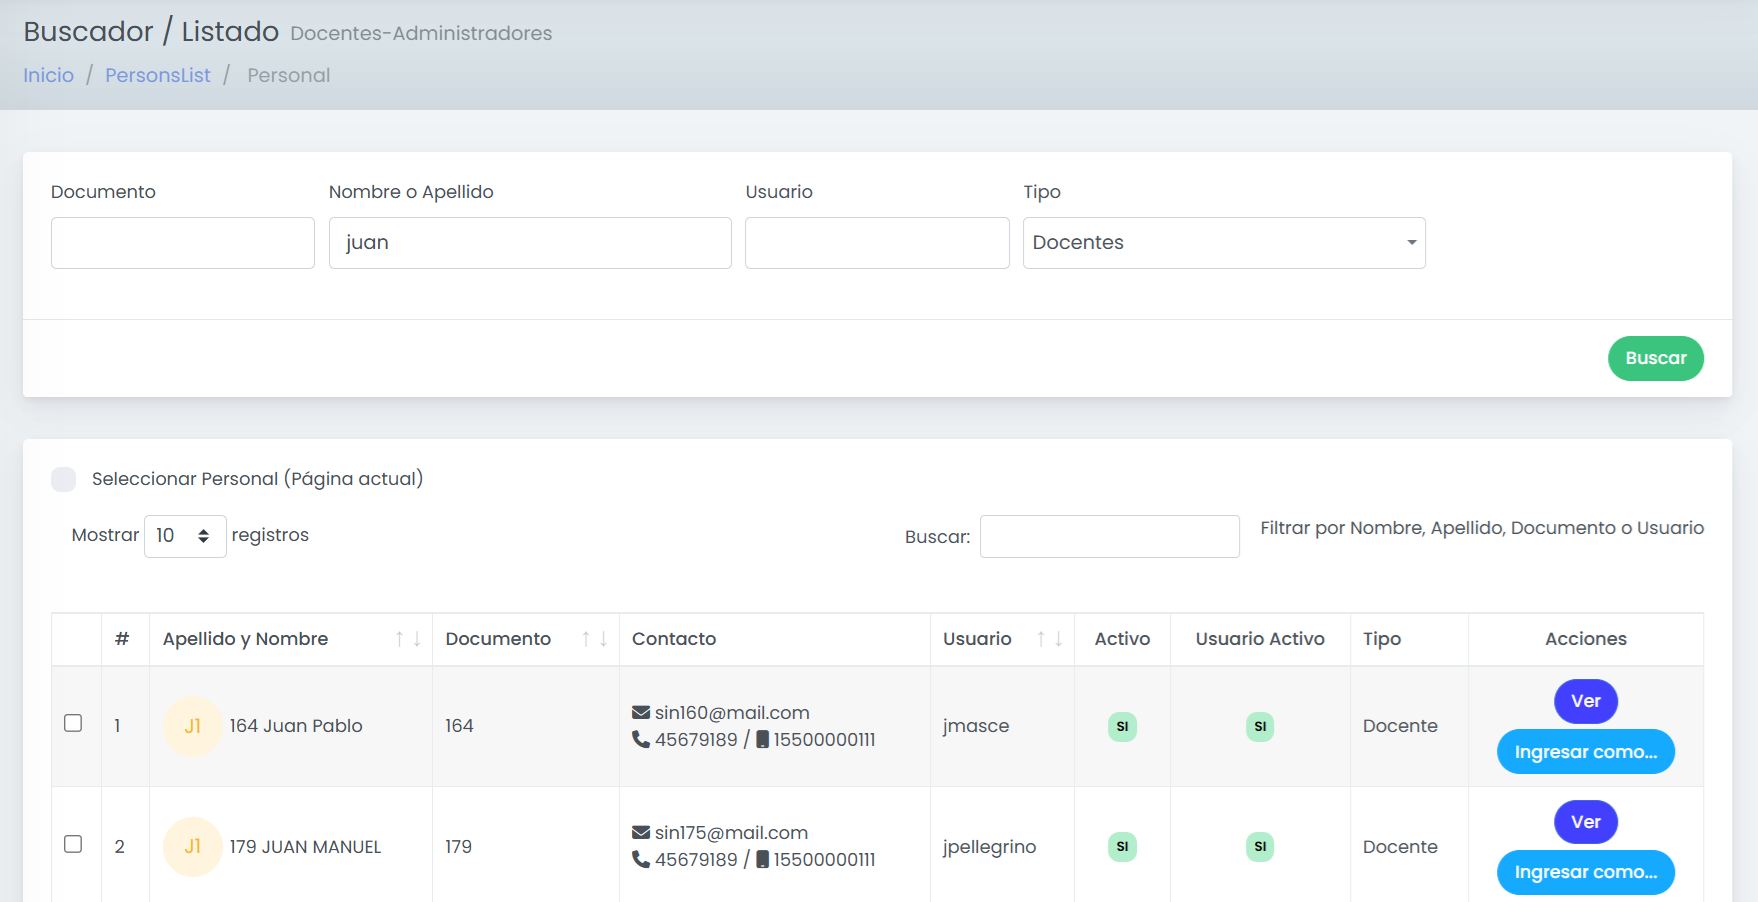Click the Activo SI badge for jpellegrino

tap(1122, 847)
